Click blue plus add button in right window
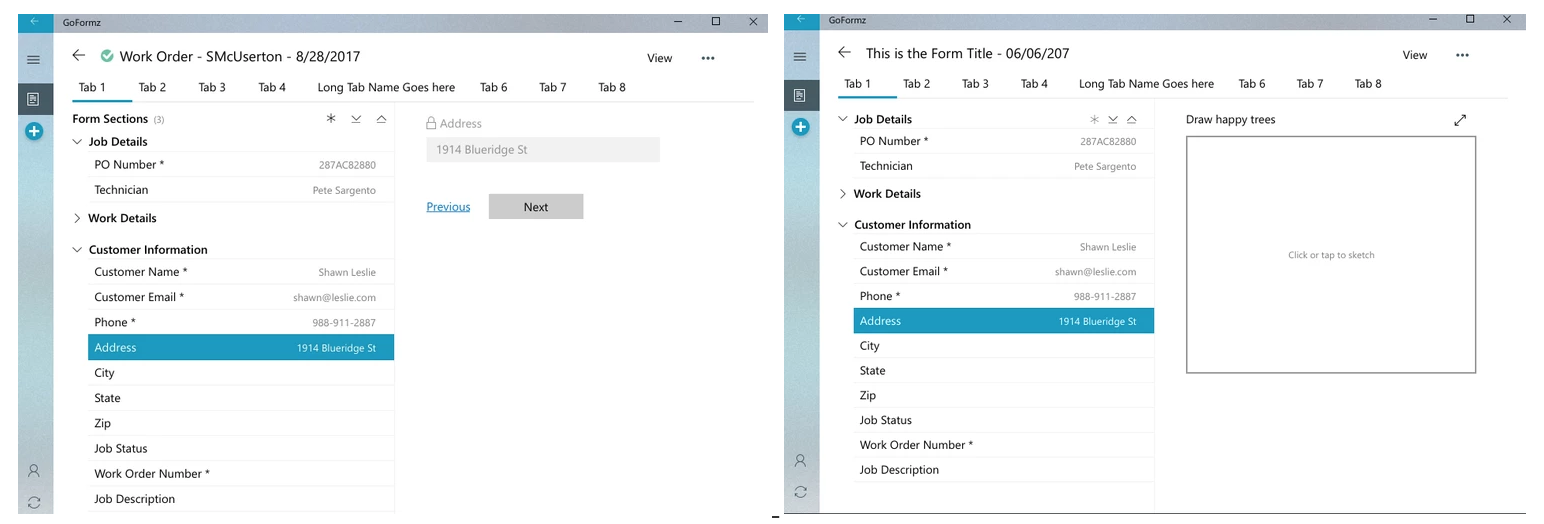Image resolution: width=1544 pixels, height=524 pixels. pyautogui.click(x=800, y=127)
